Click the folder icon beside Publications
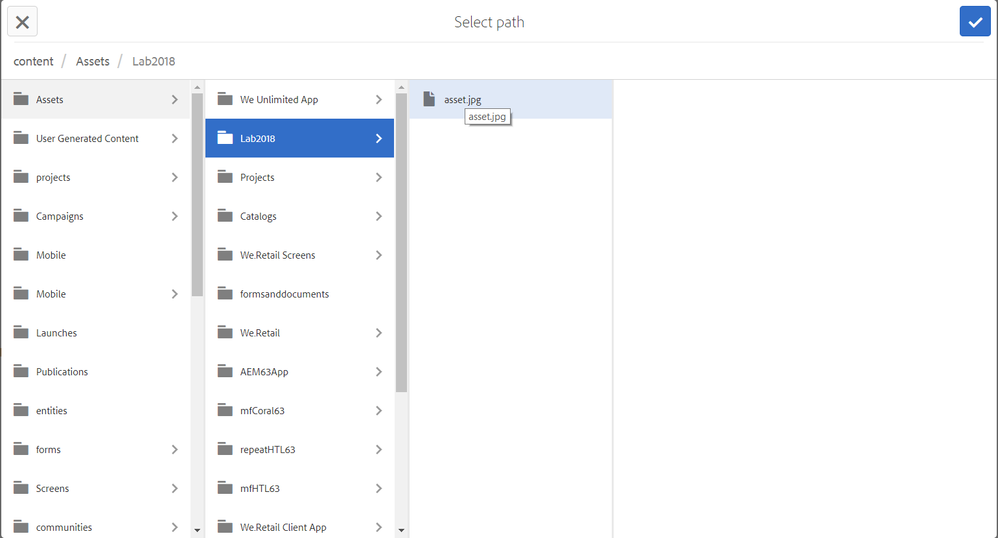The width and height of the screenshot is (998, 538). [x=20, y=372]
